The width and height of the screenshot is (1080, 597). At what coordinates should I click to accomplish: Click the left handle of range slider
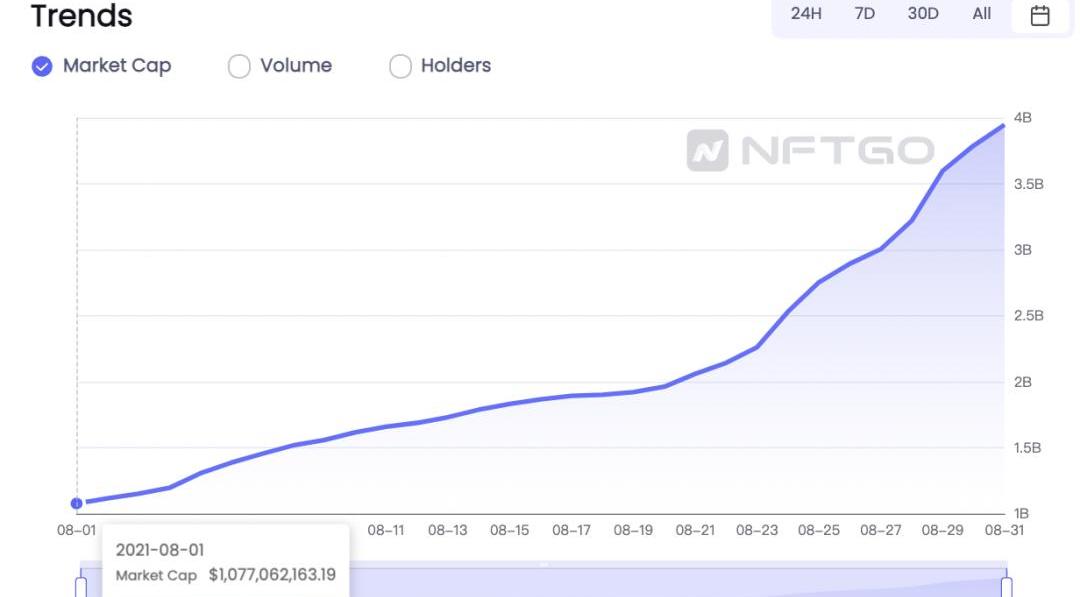pos(81,585)
